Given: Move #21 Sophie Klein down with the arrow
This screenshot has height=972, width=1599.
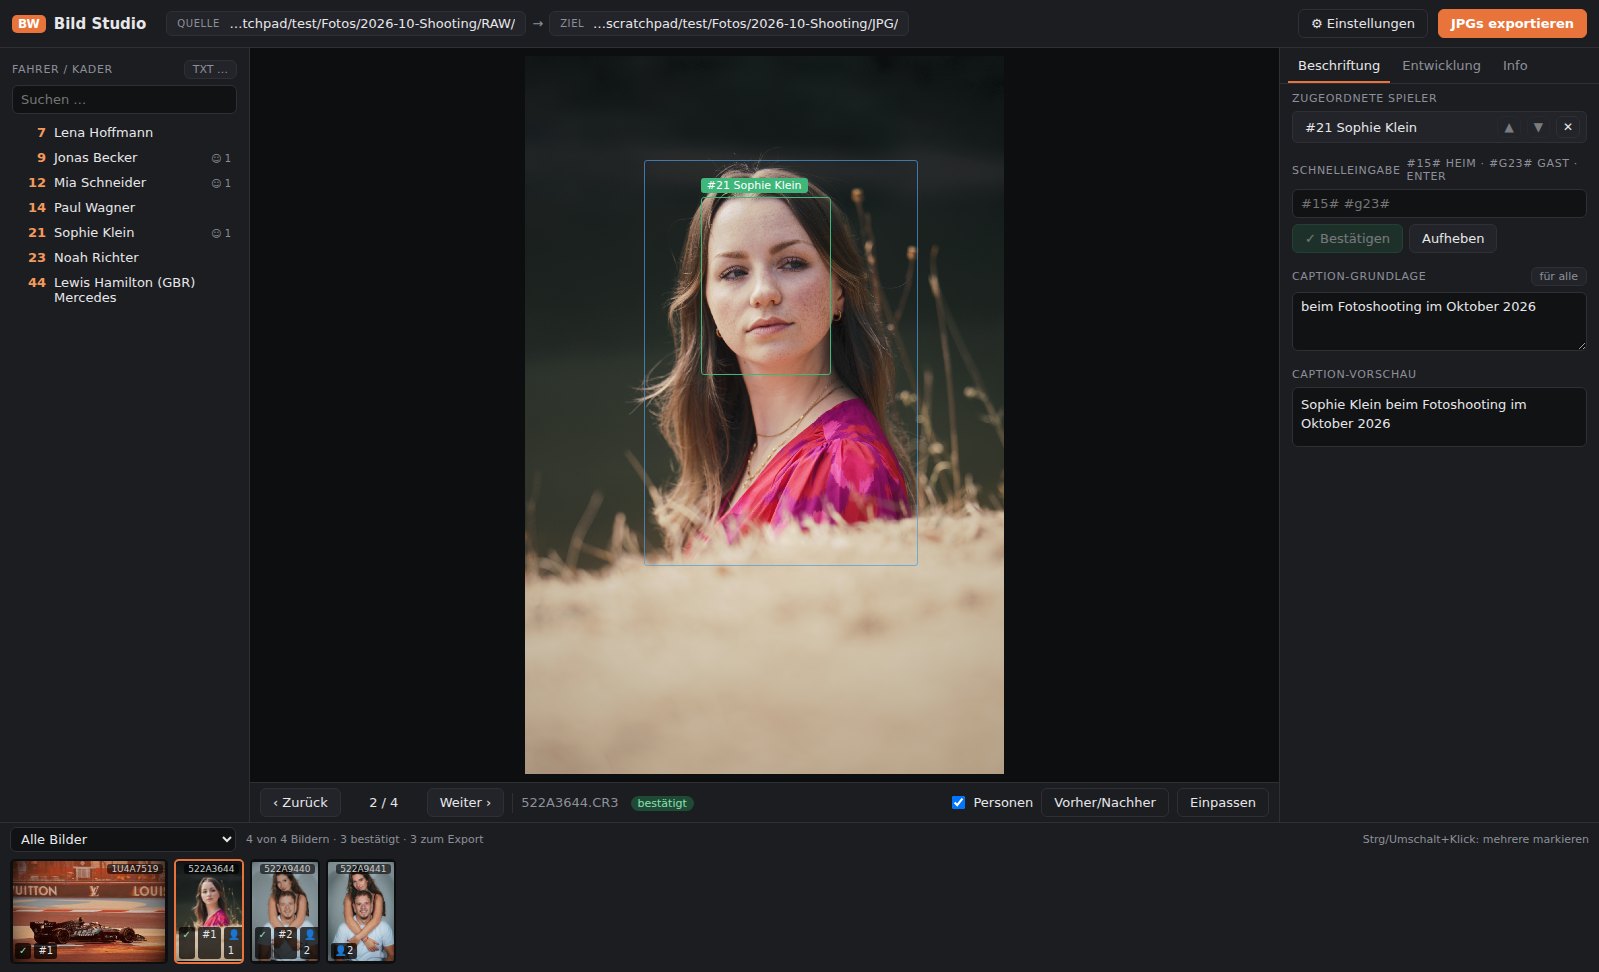Looking at the screenshot, I should [x=1538, y=127].
